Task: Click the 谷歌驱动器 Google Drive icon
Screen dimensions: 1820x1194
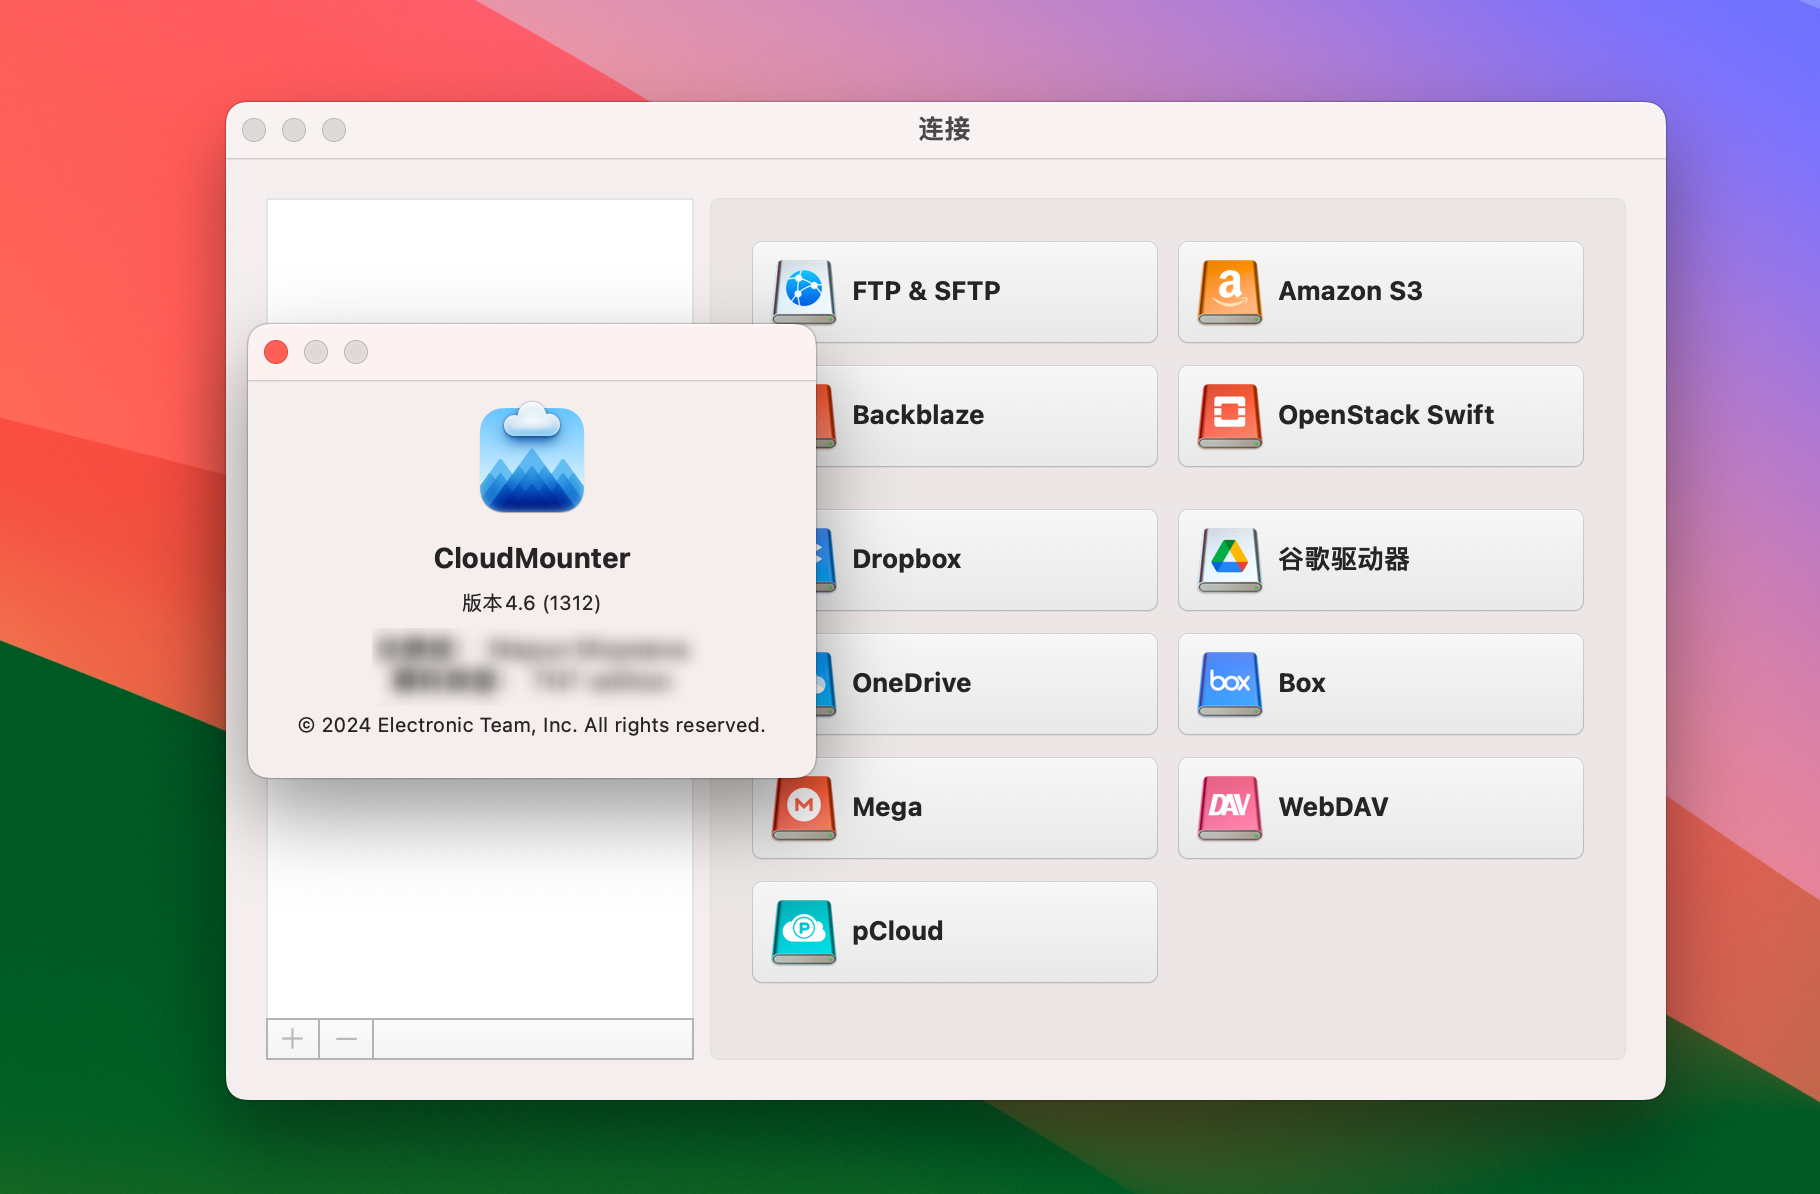Action: pyautogui.click(x=1229, y=559)
